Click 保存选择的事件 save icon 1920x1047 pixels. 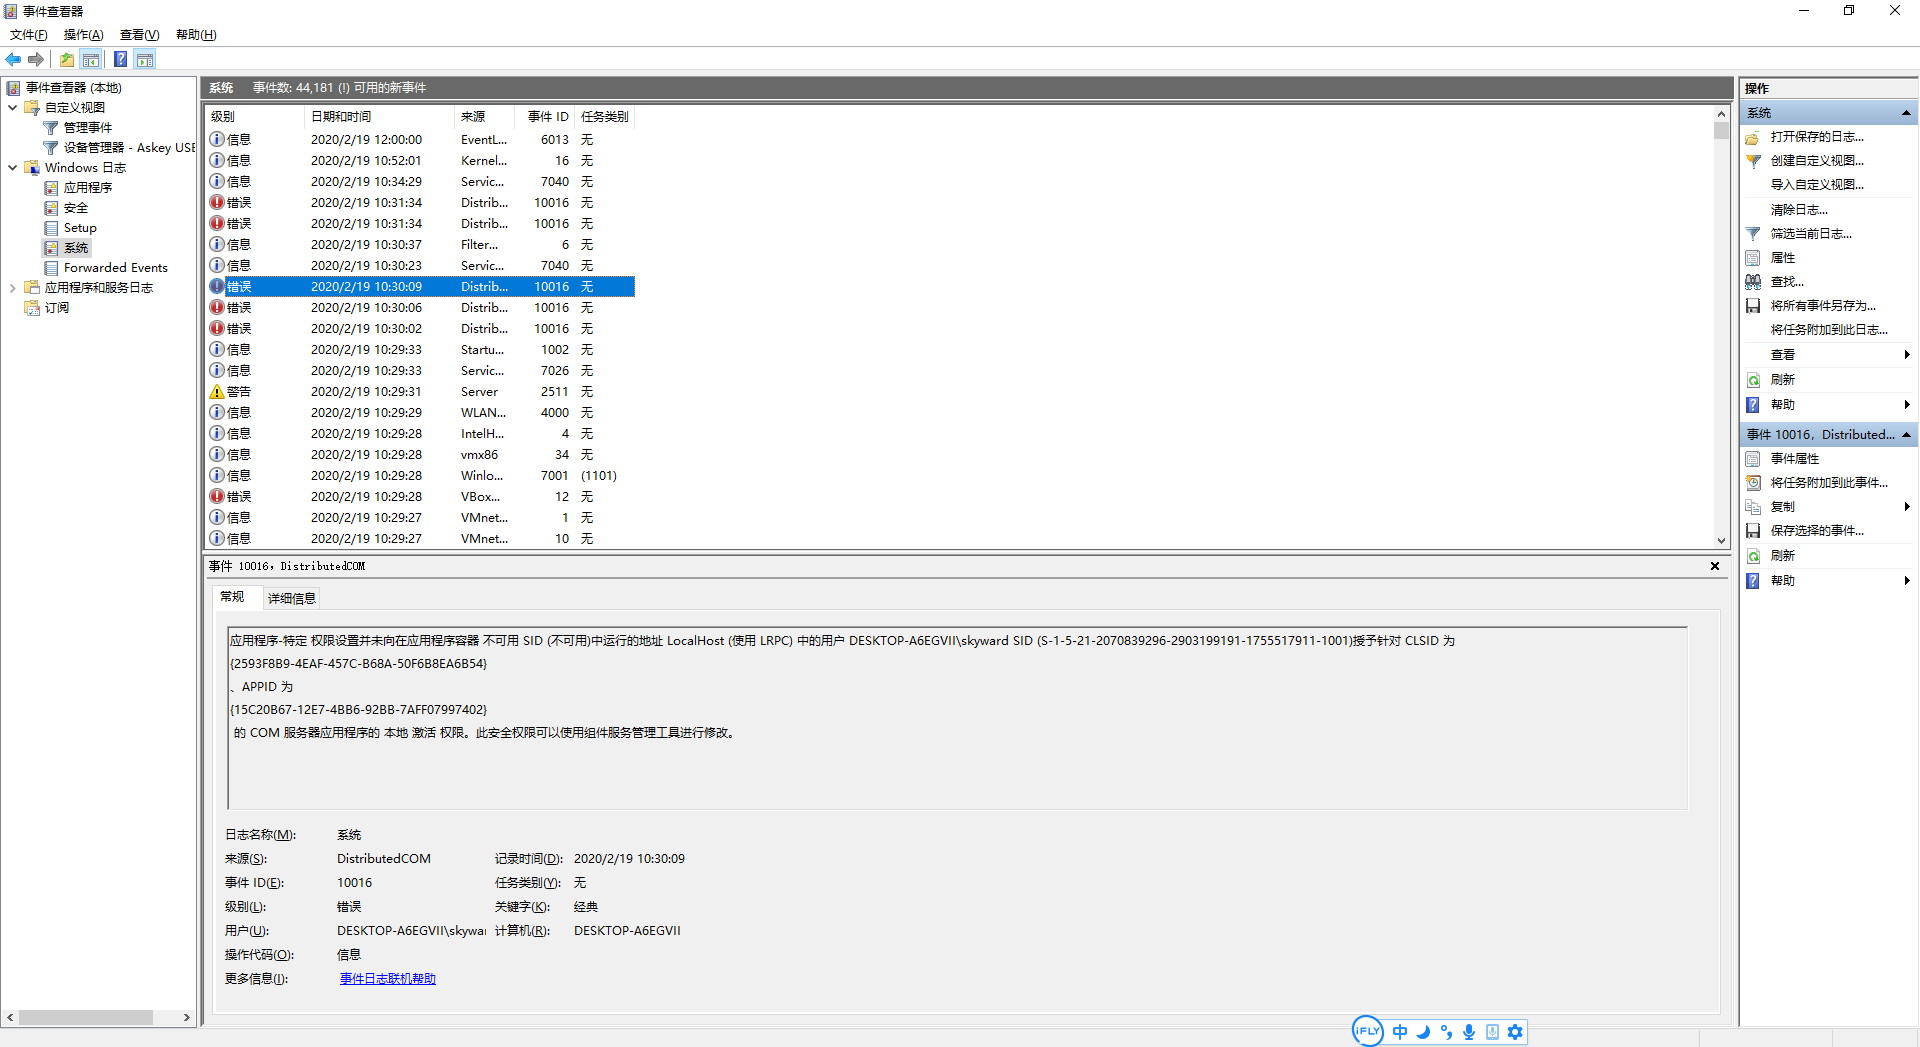pos(1753,531)
